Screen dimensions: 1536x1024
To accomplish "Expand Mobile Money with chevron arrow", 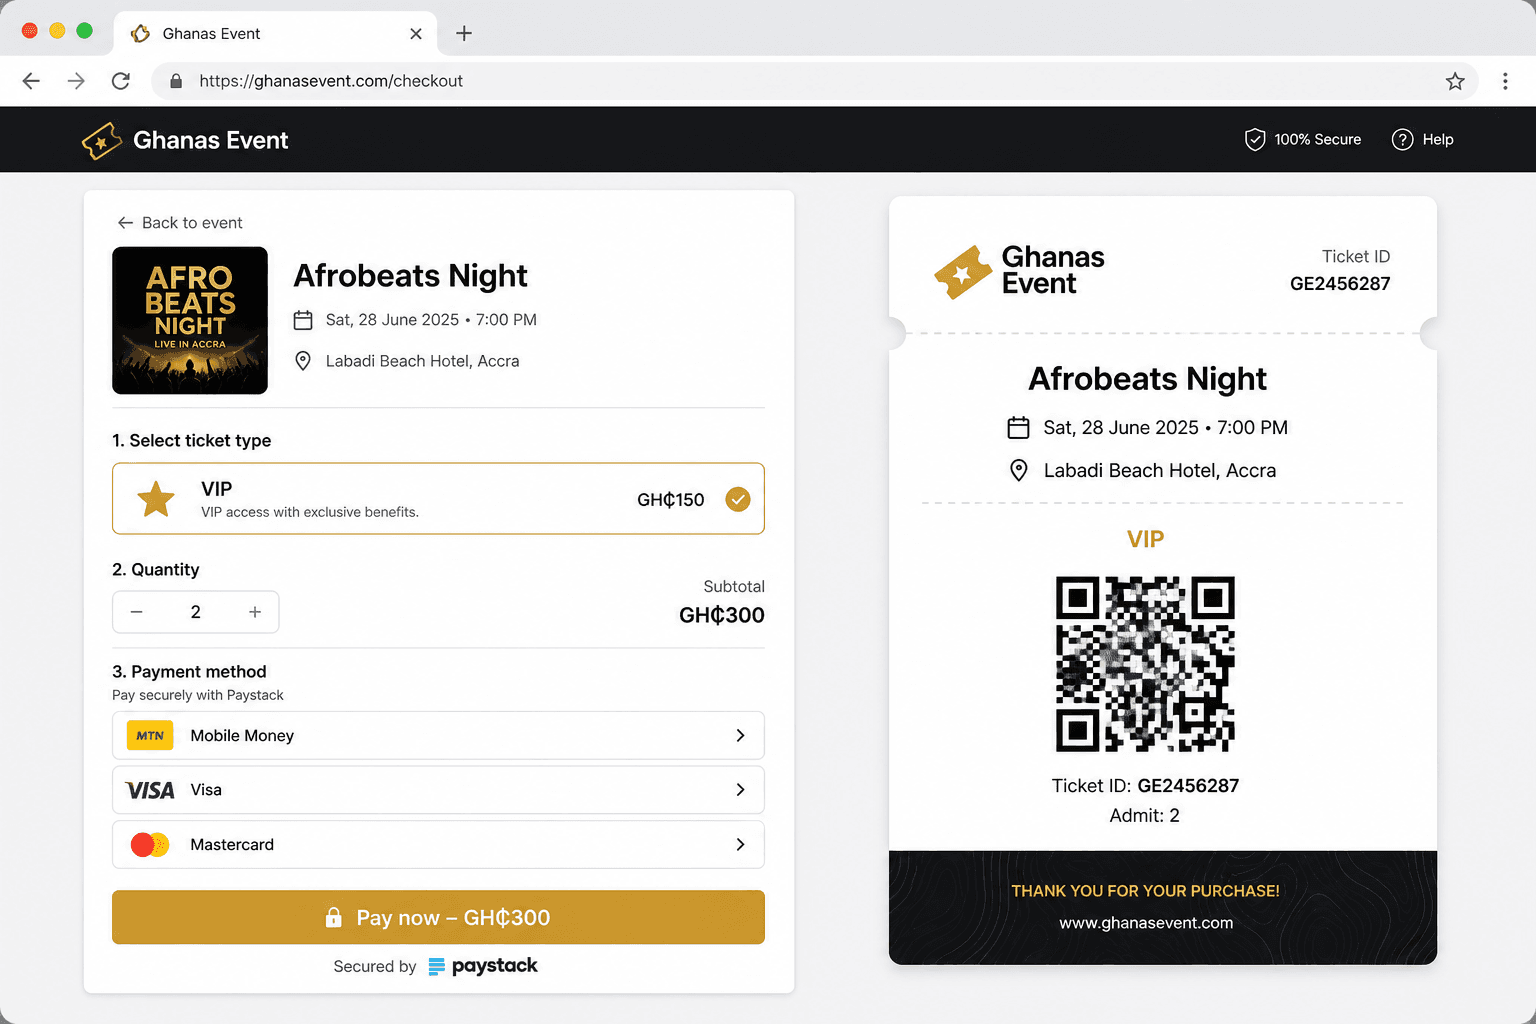I will pyautogui.click(x=740, y=735).
